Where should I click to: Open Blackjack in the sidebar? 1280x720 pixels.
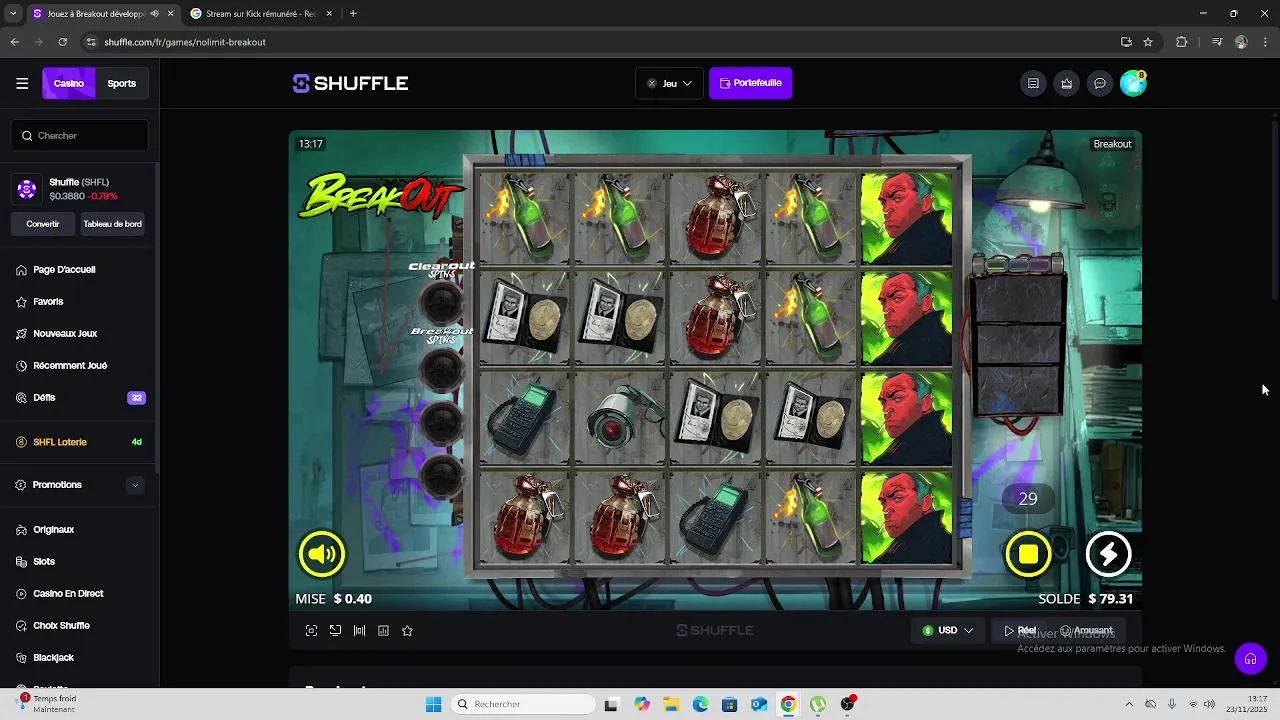(x=53, y=658)
